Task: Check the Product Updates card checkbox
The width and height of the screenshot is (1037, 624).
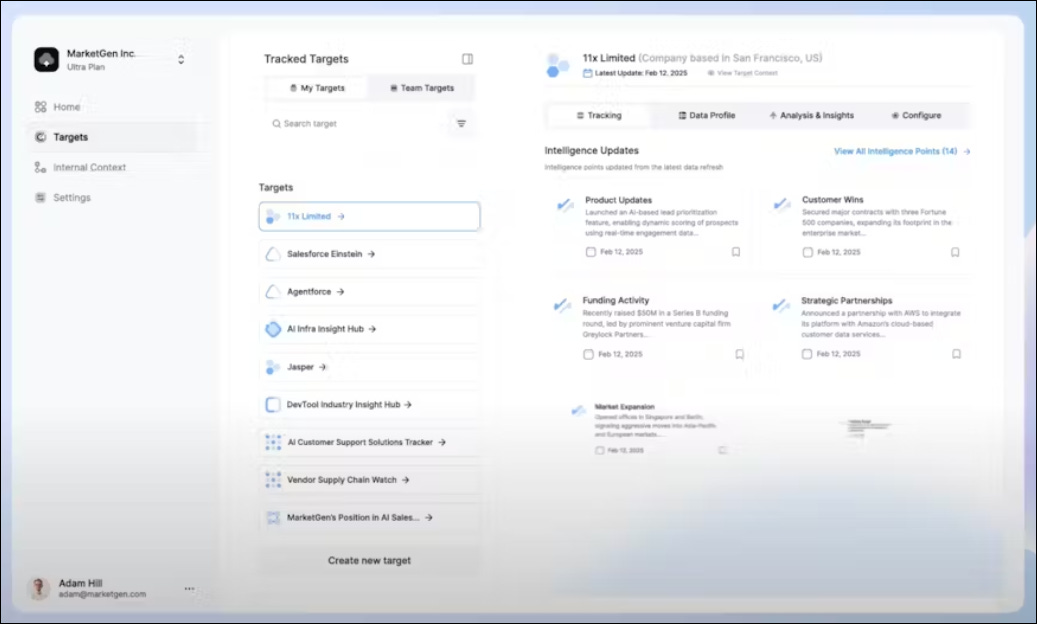Action: coord(591,252)
